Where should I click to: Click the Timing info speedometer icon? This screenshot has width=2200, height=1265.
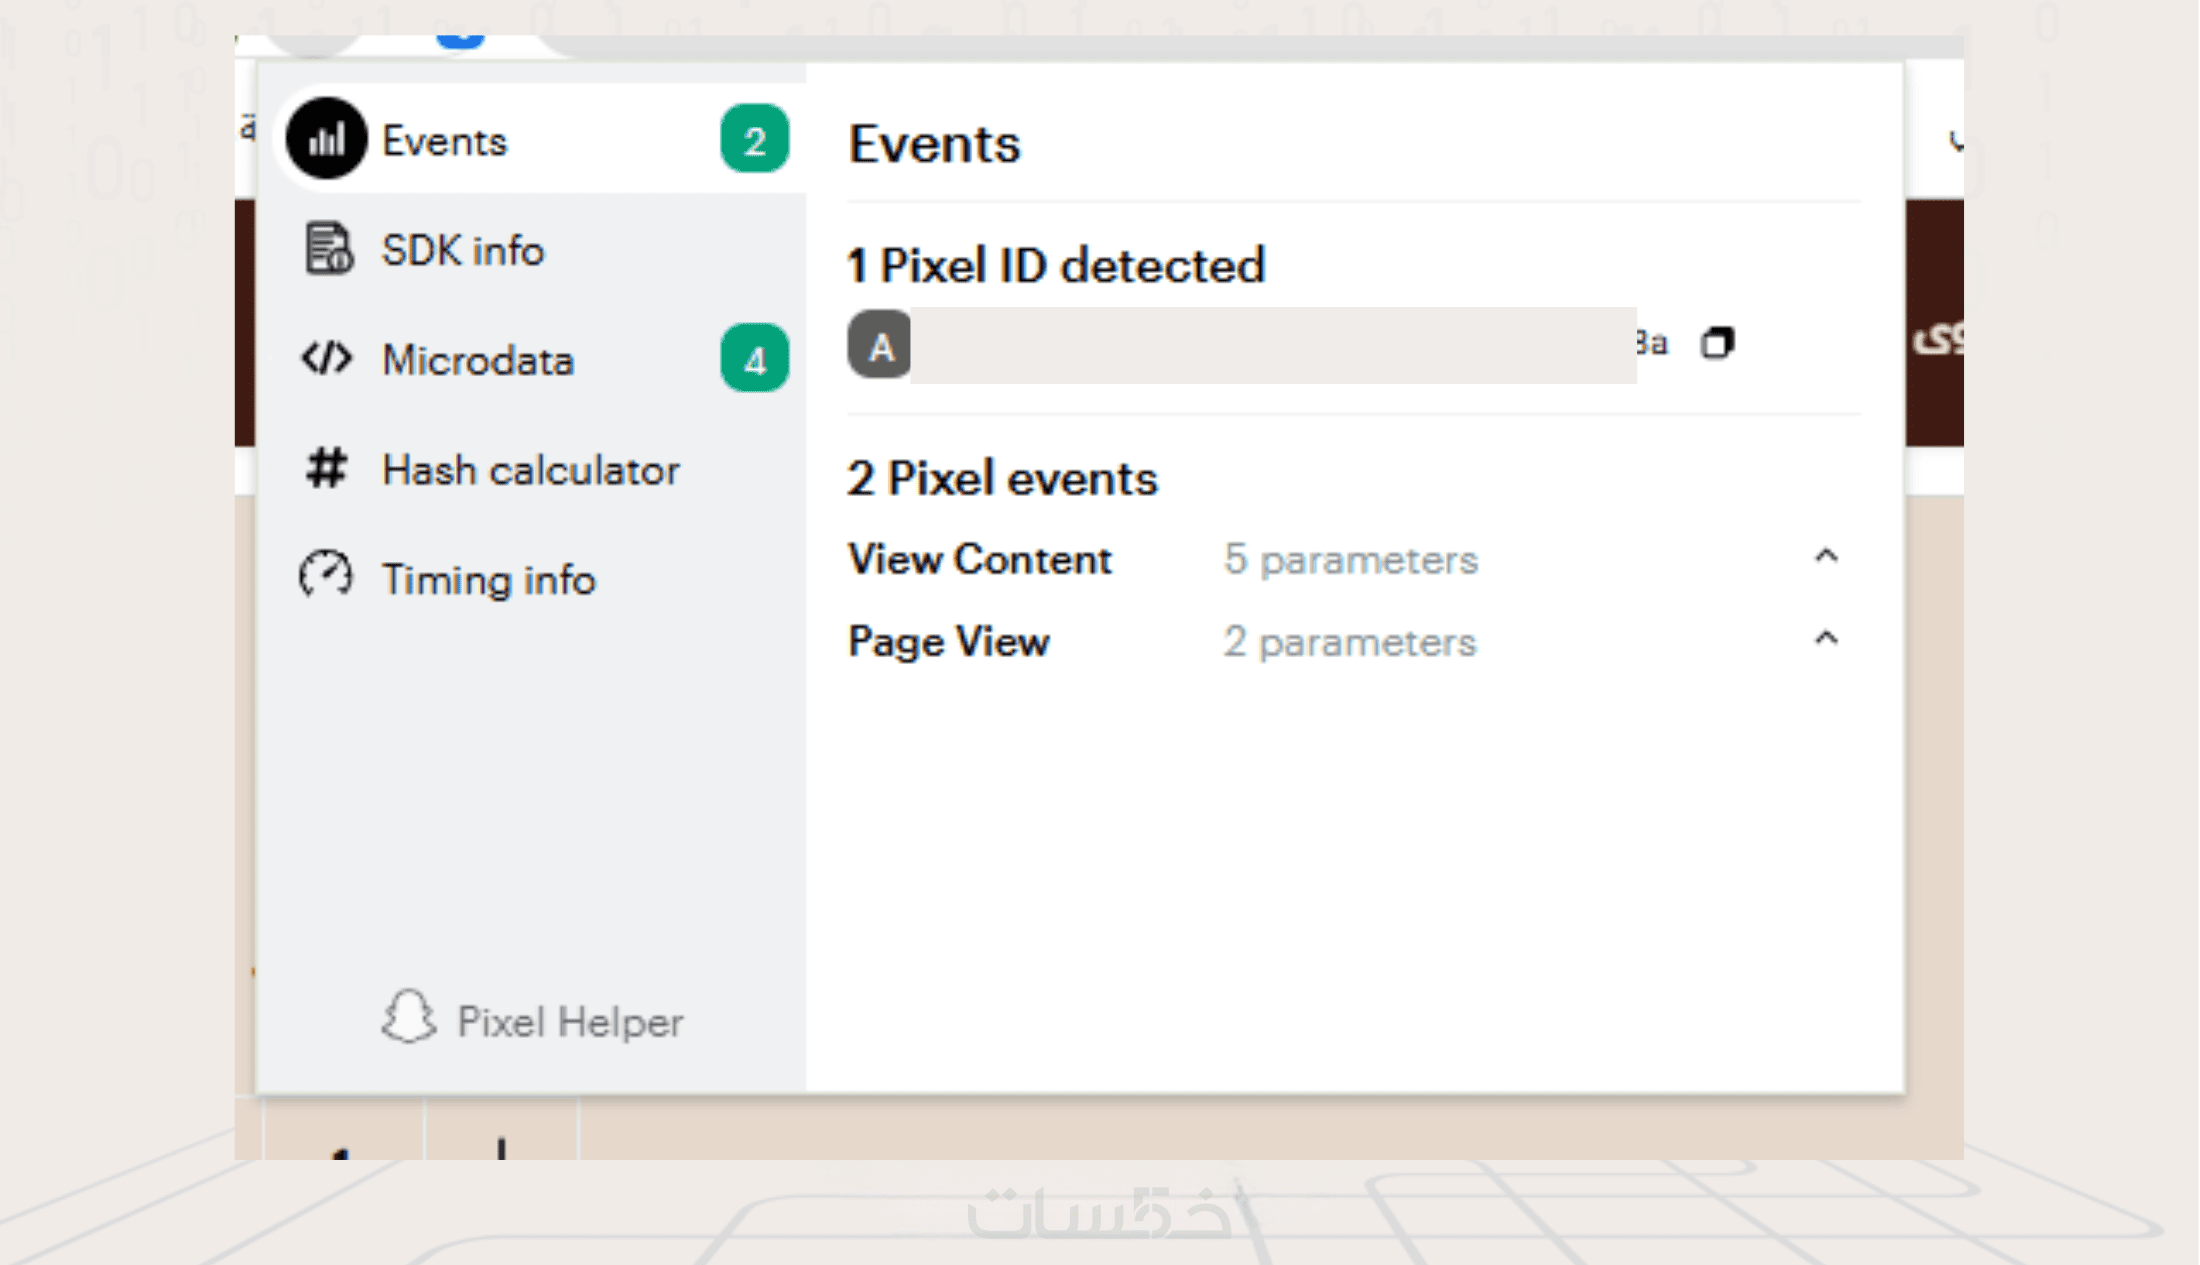coord(326,576)
